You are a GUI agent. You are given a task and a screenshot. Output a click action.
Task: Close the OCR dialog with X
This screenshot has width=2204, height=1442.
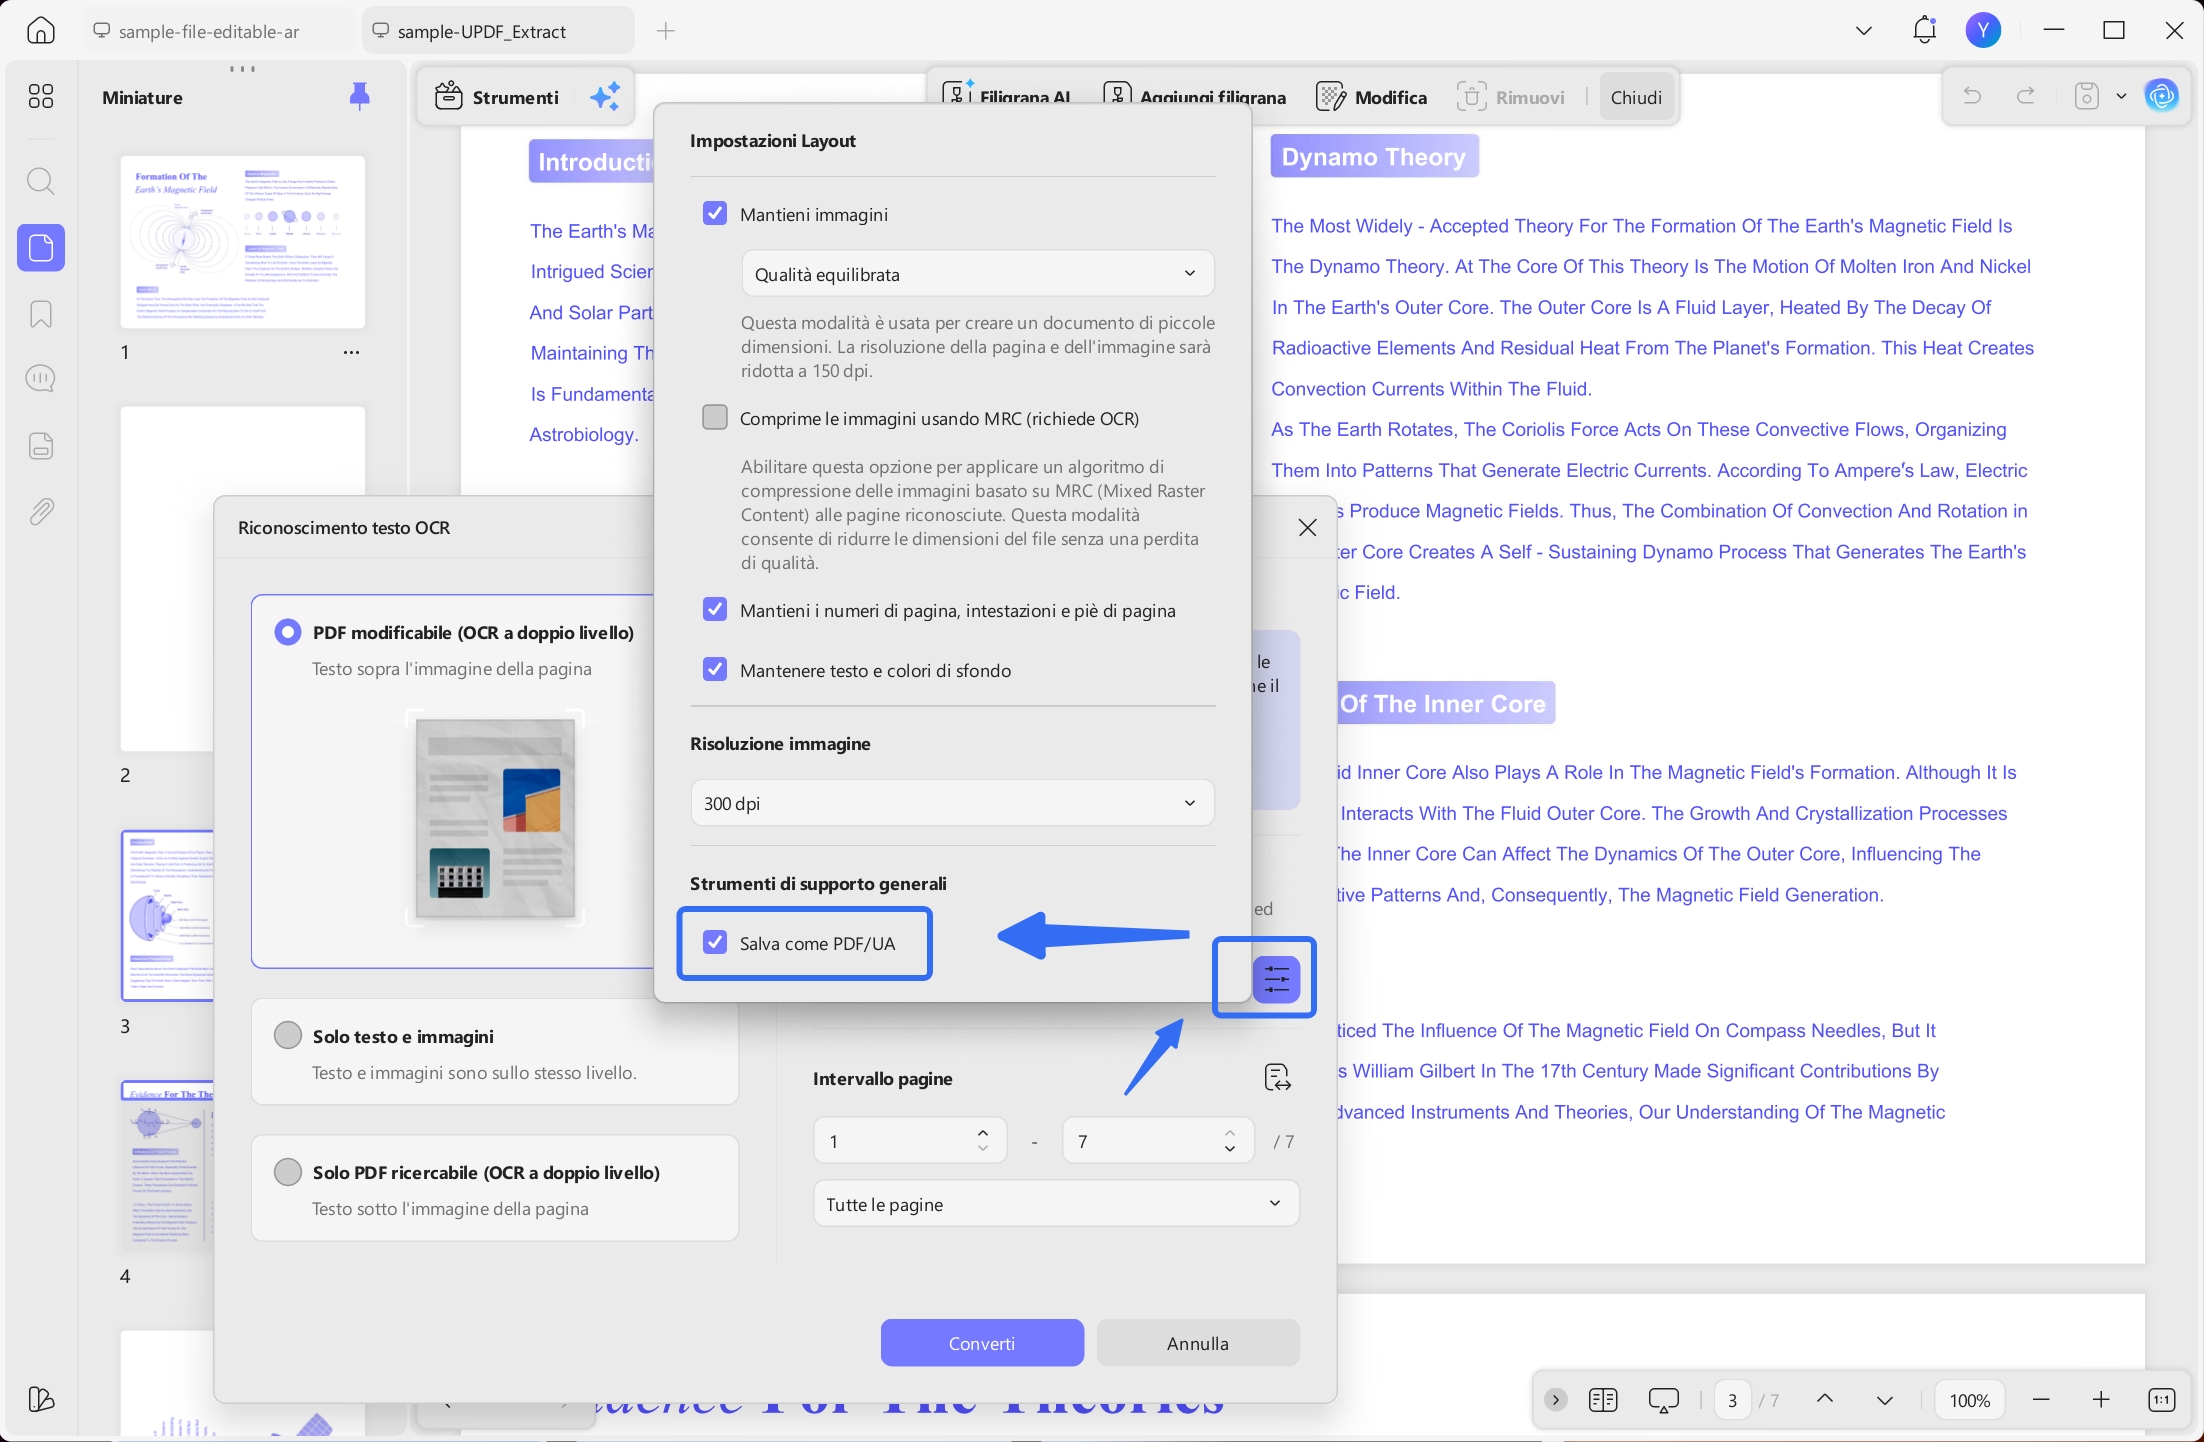point(1307,527)
